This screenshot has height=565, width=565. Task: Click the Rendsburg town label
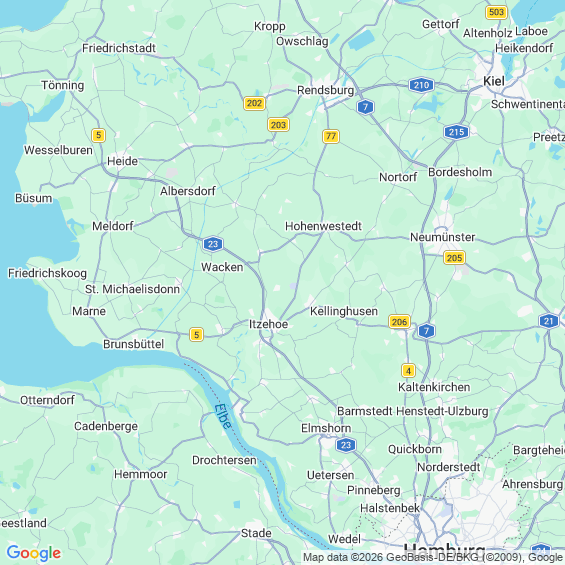point(325,90)
